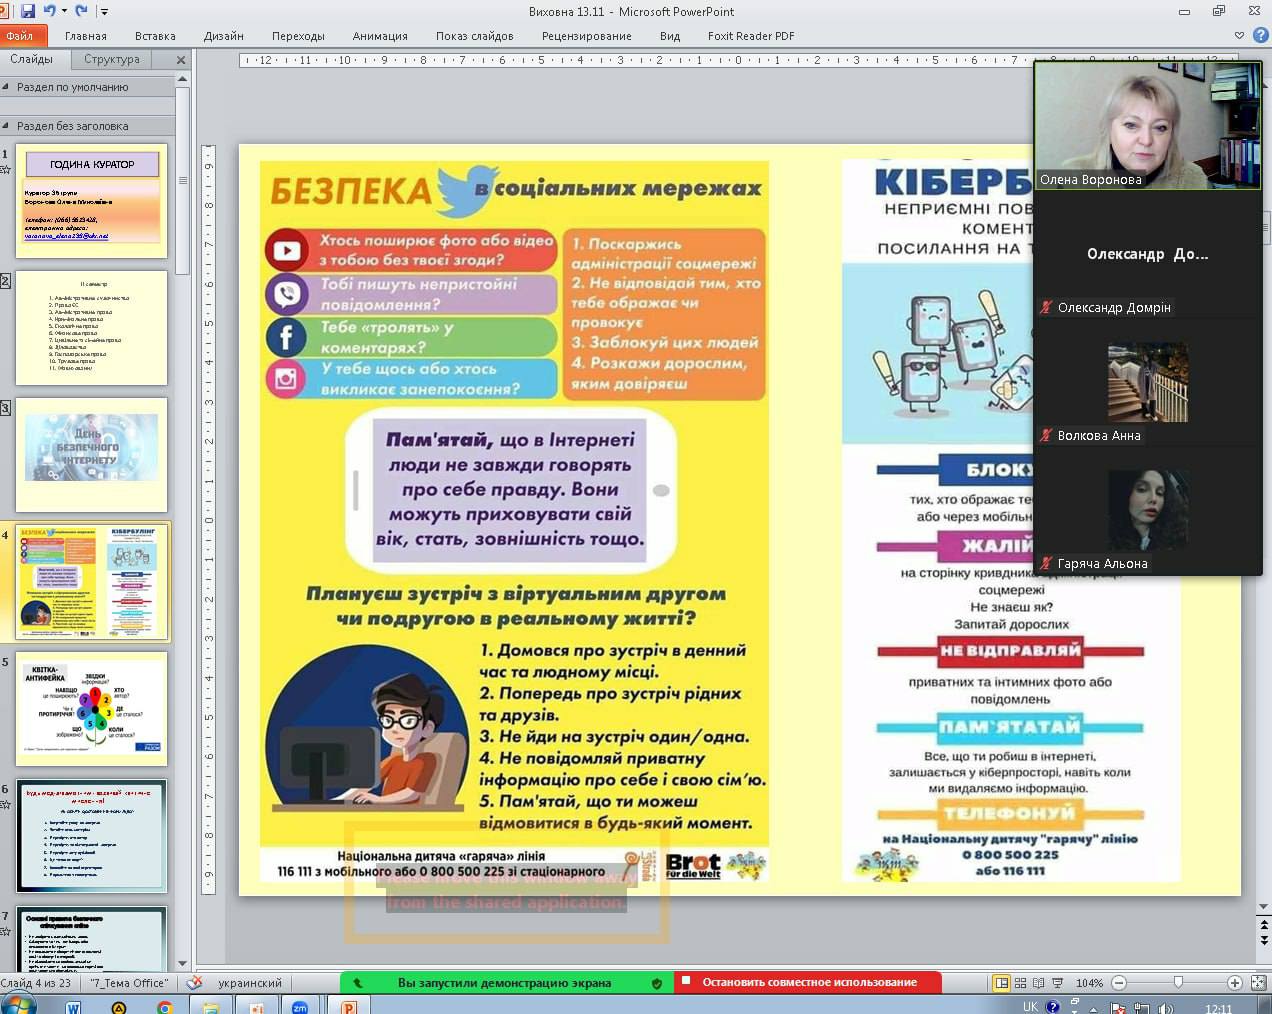Select slide 5 thumbnail 'Квітка-антифейка'
Screen dimensions: 1272x1014
point(91,708)
